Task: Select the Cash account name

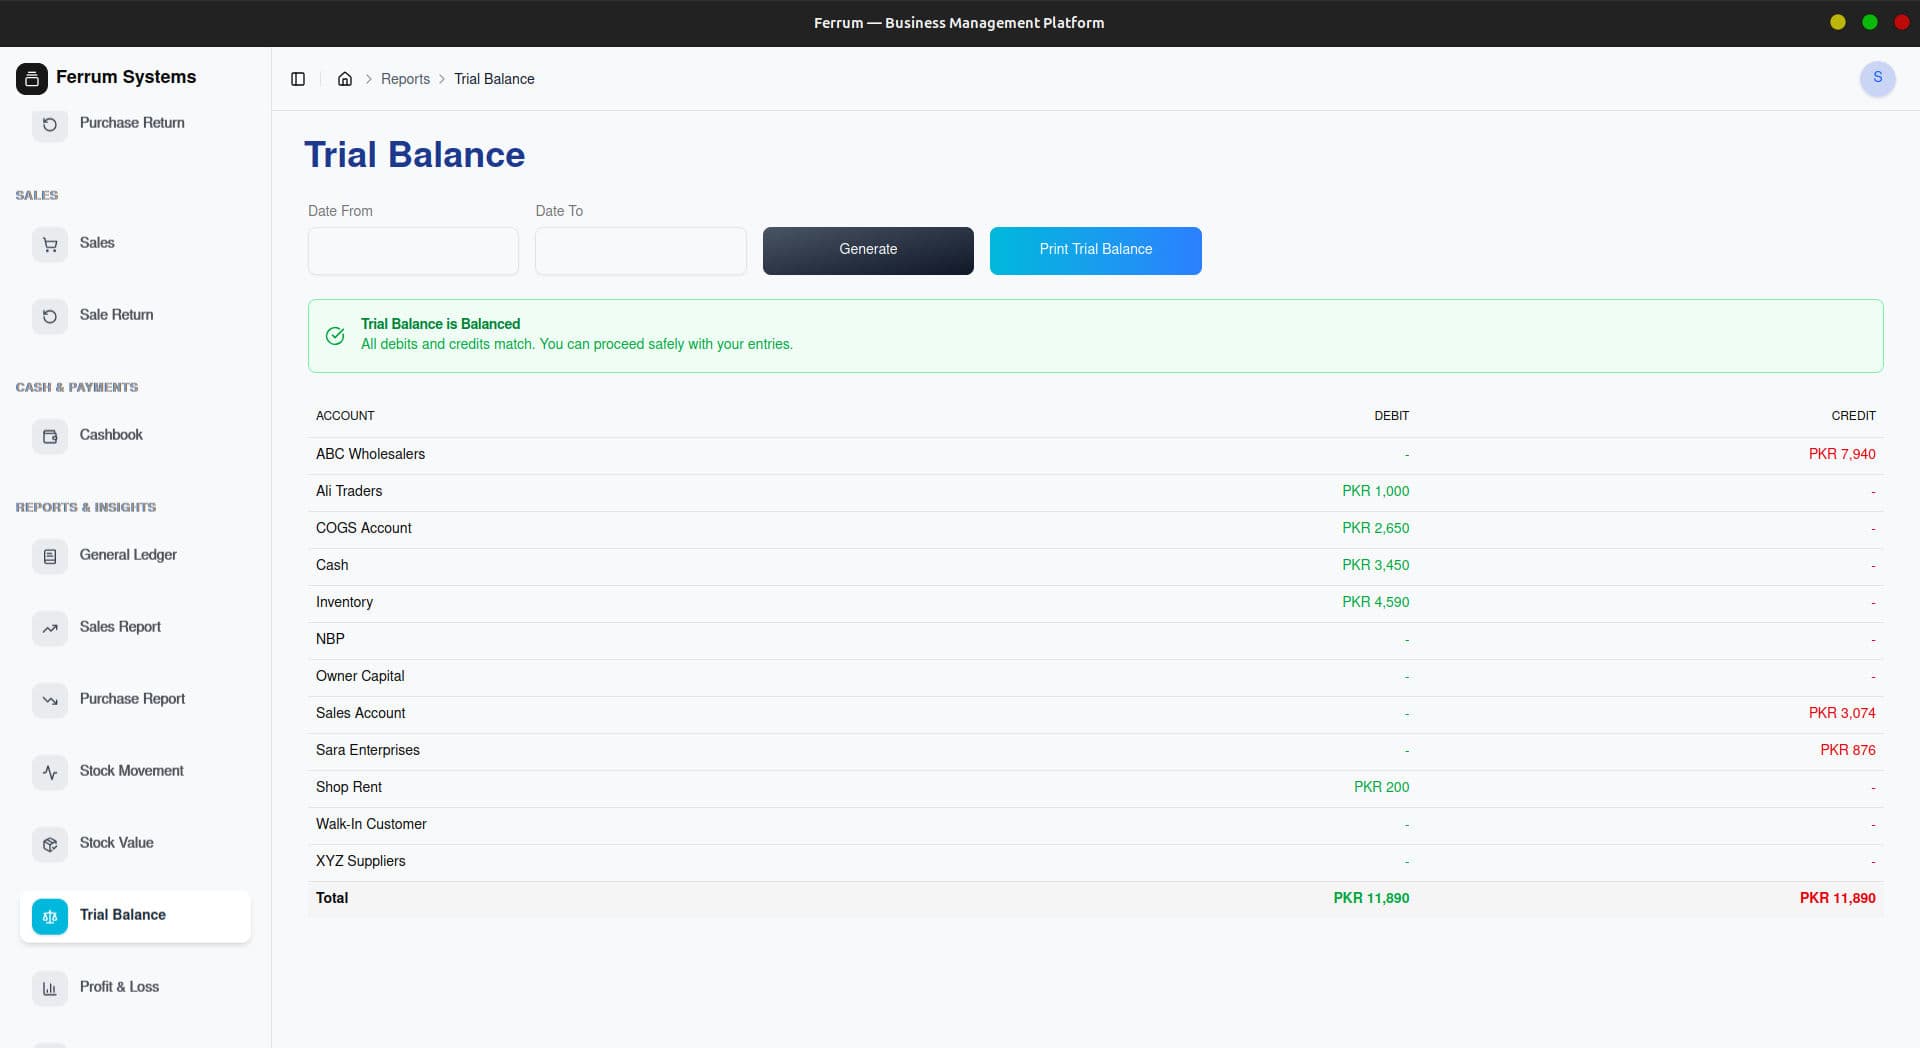Action: tap(332, 565)
